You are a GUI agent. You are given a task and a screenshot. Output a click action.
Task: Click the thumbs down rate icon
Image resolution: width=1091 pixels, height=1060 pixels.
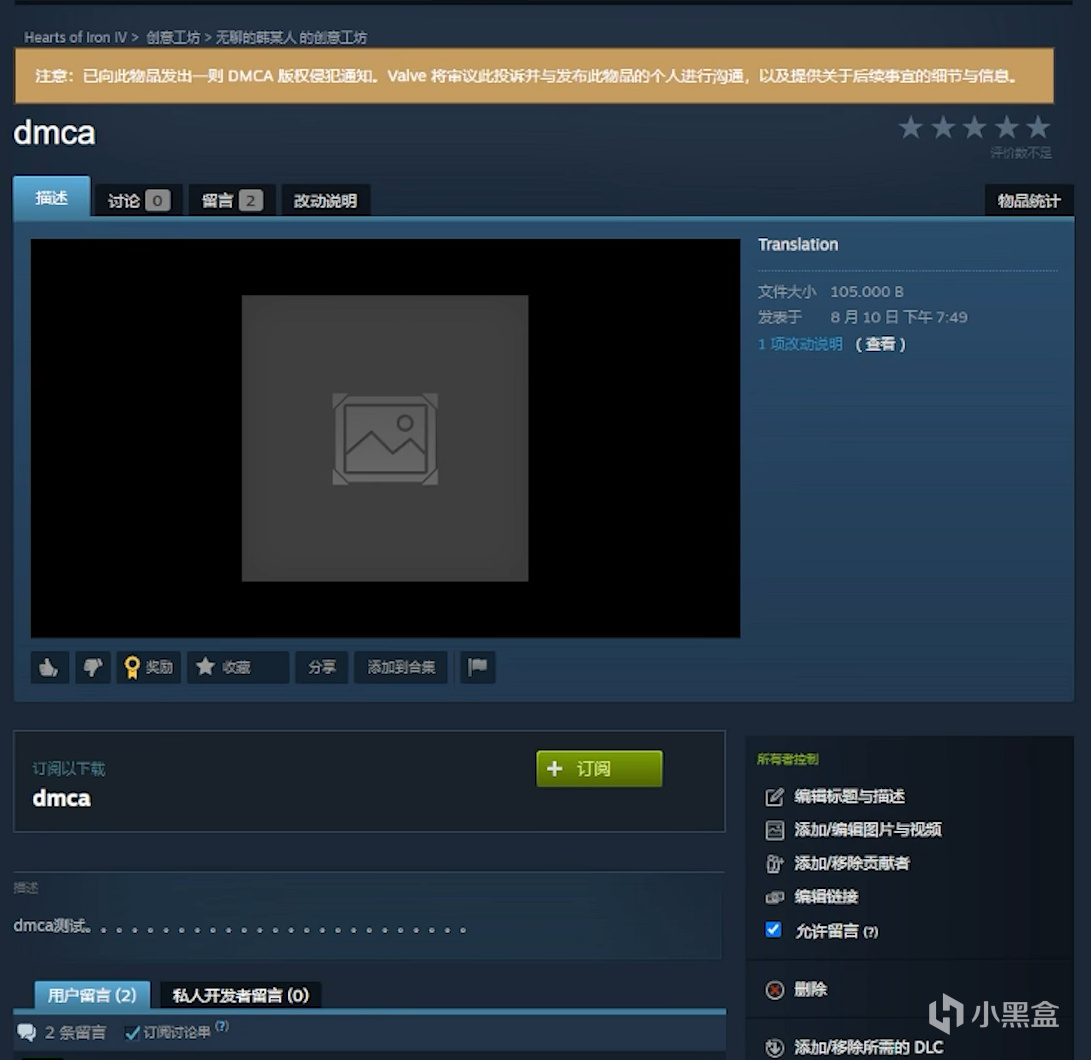pos(93,667)
